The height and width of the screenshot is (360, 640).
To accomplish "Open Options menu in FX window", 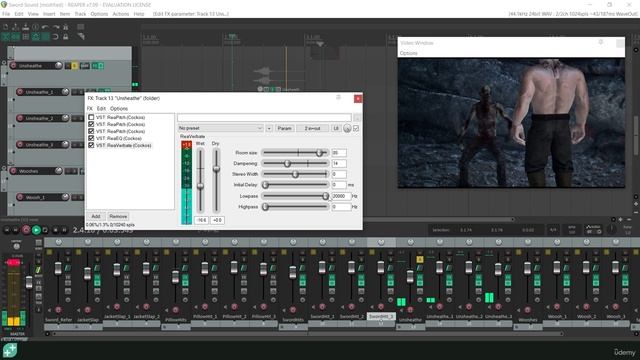I will (x=119, y=109).
